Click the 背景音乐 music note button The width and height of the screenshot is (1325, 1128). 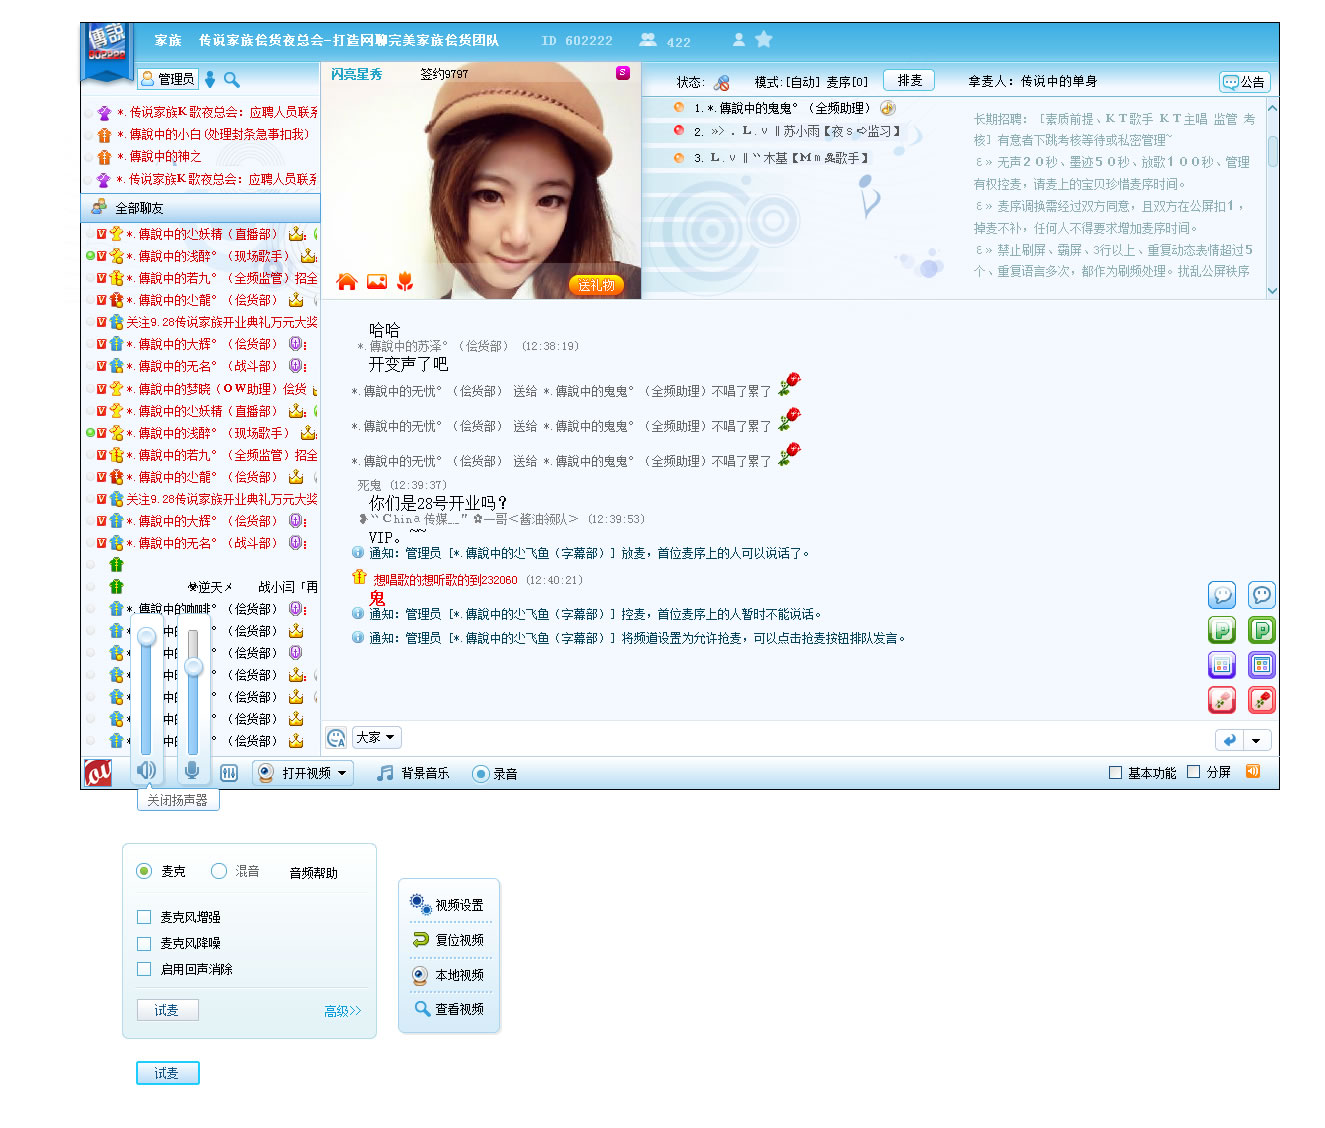click(413, 773)
